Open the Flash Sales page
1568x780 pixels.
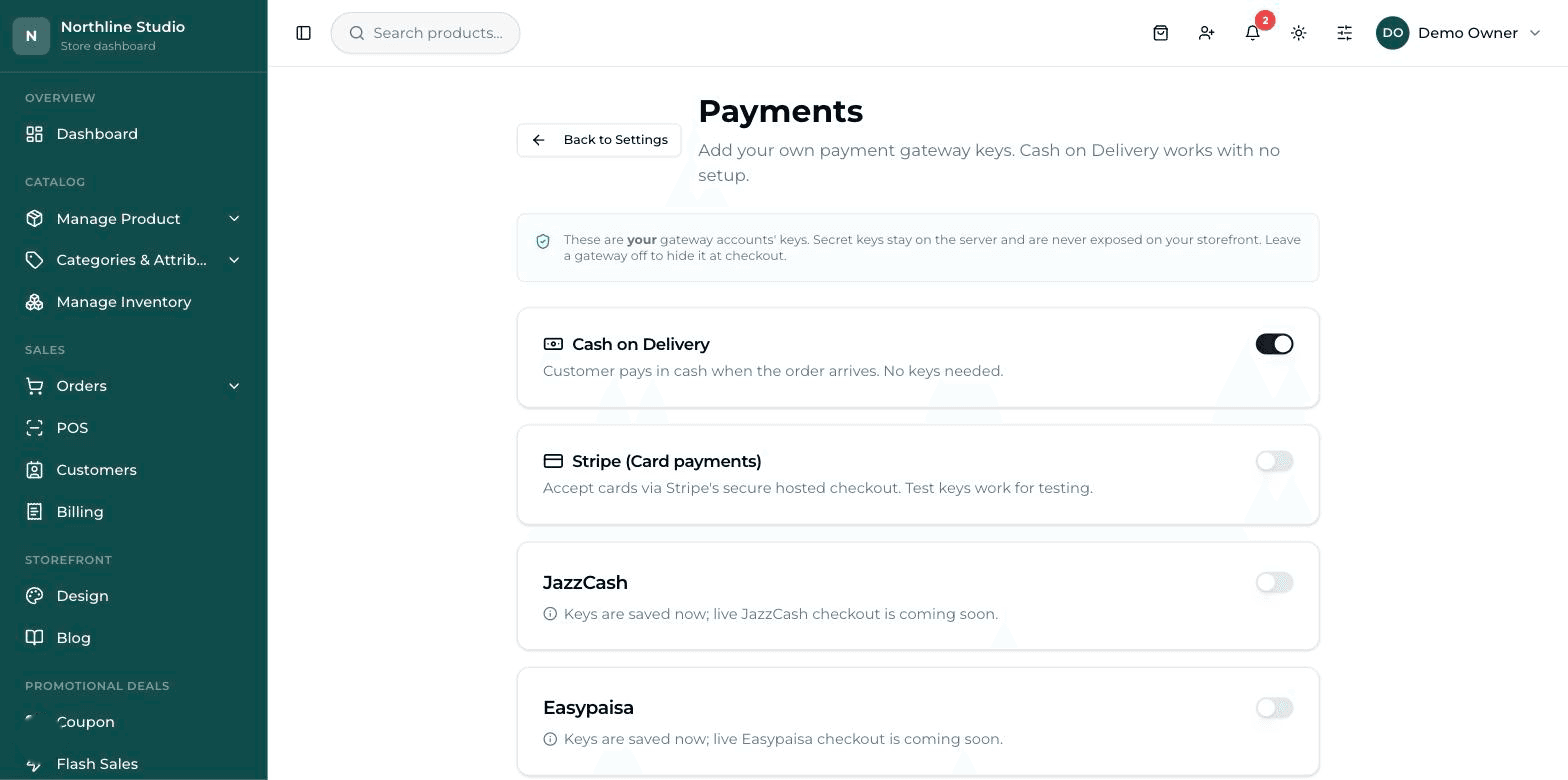133,764
